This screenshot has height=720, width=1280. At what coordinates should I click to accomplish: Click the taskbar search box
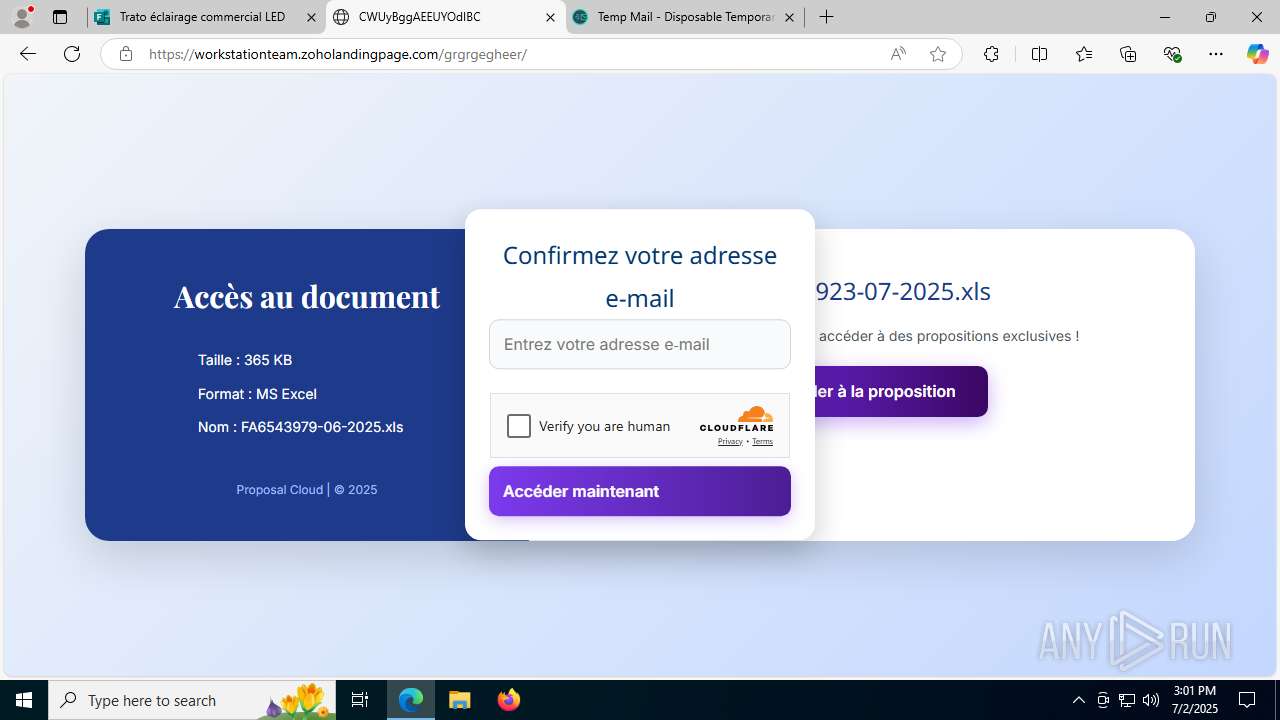(192, 700)
